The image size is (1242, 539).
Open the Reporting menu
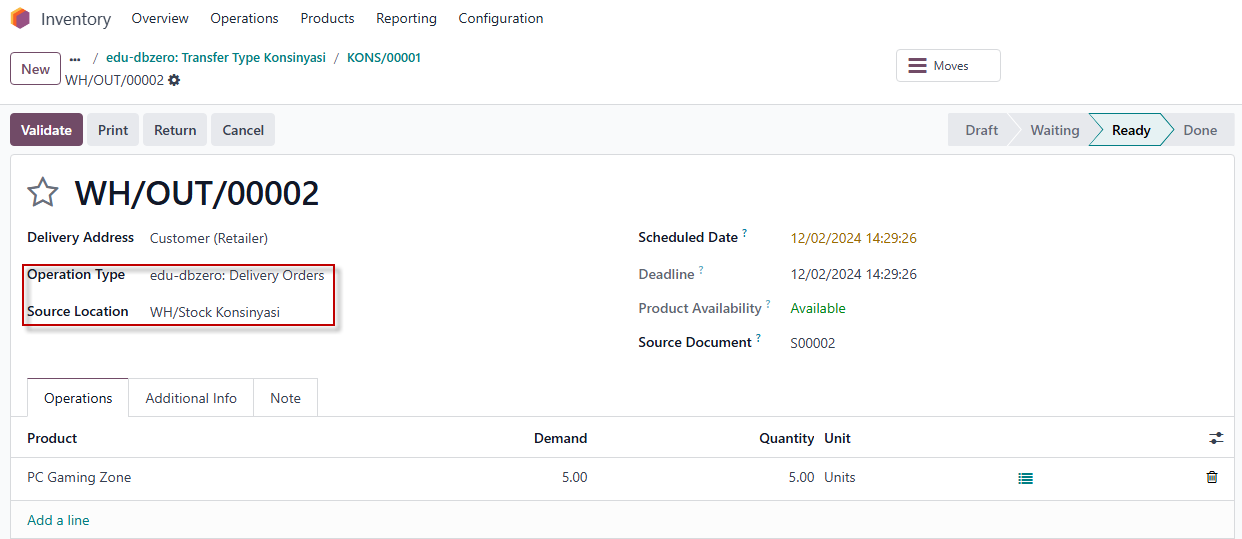click(x=406, y=18)
